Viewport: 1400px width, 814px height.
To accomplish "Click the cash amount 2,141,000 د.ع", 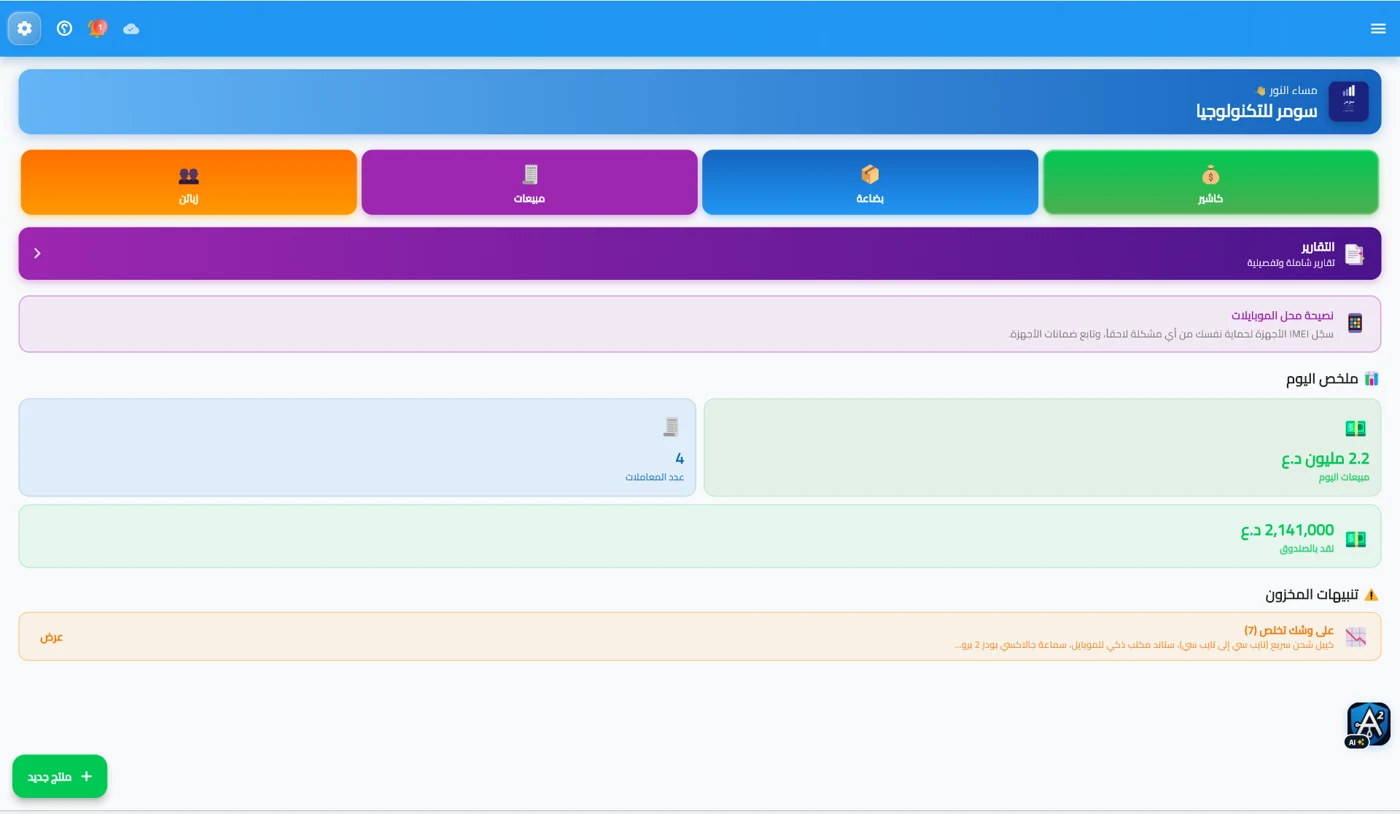I will click(x=1287, y=530).
